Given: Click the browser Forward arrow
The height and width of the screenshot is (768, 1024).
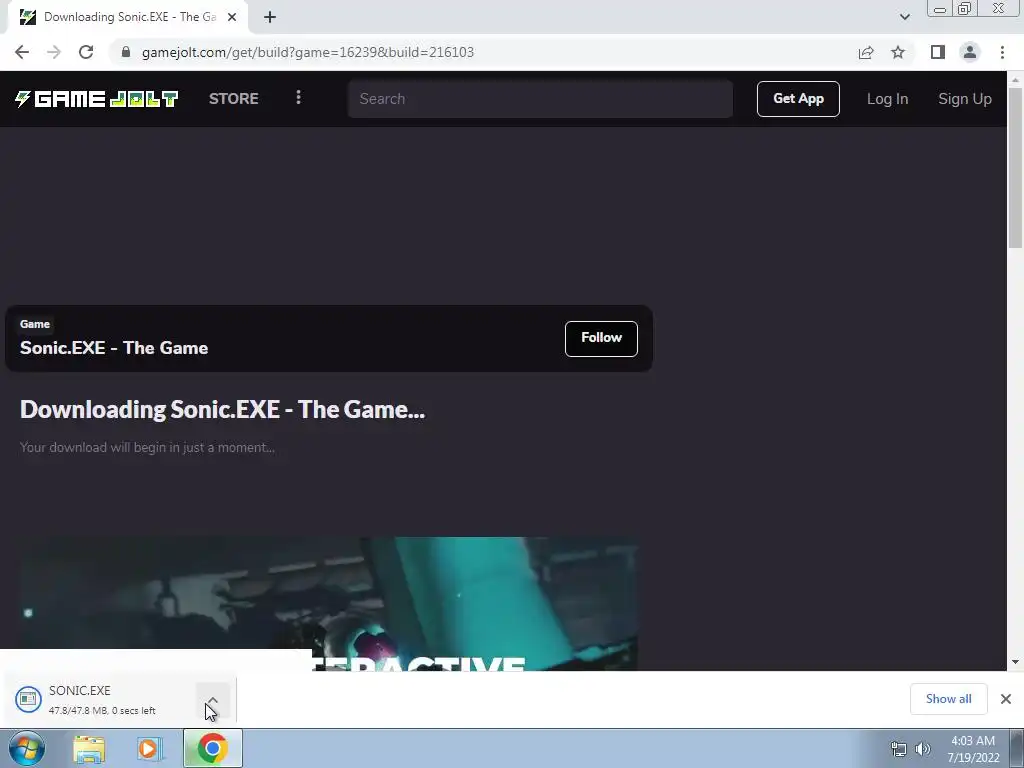Looking at the screenshot, I should pos(54,52).
